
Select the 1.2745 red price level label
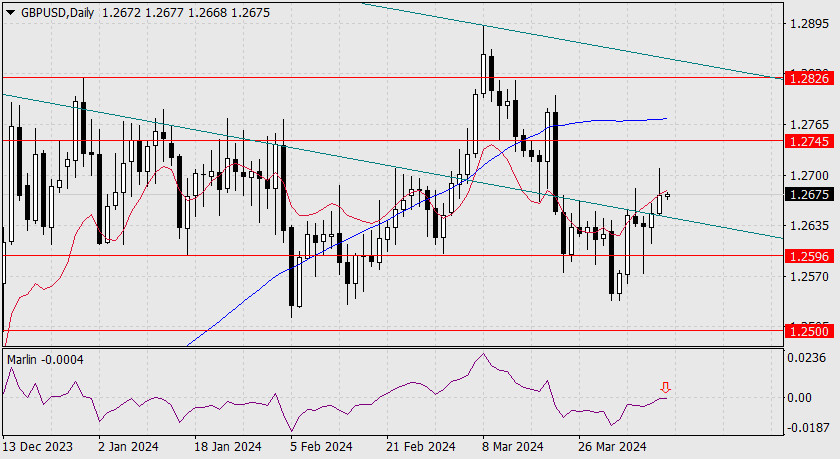(x=811, y=141)
